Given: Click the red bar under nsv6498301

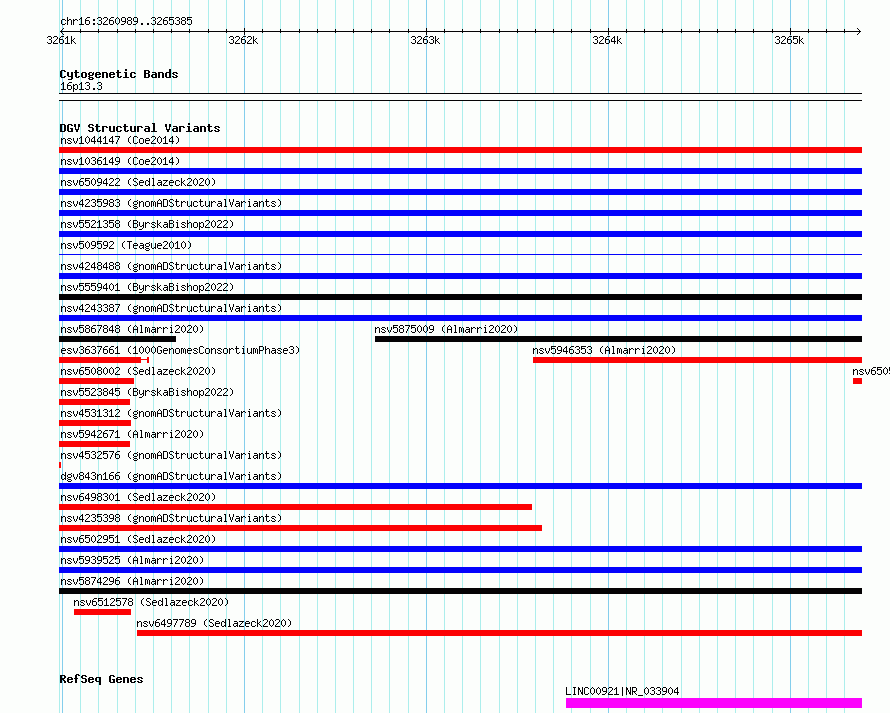Looking at the screenshot, I should pyautogui.click(x=295, y=507).
